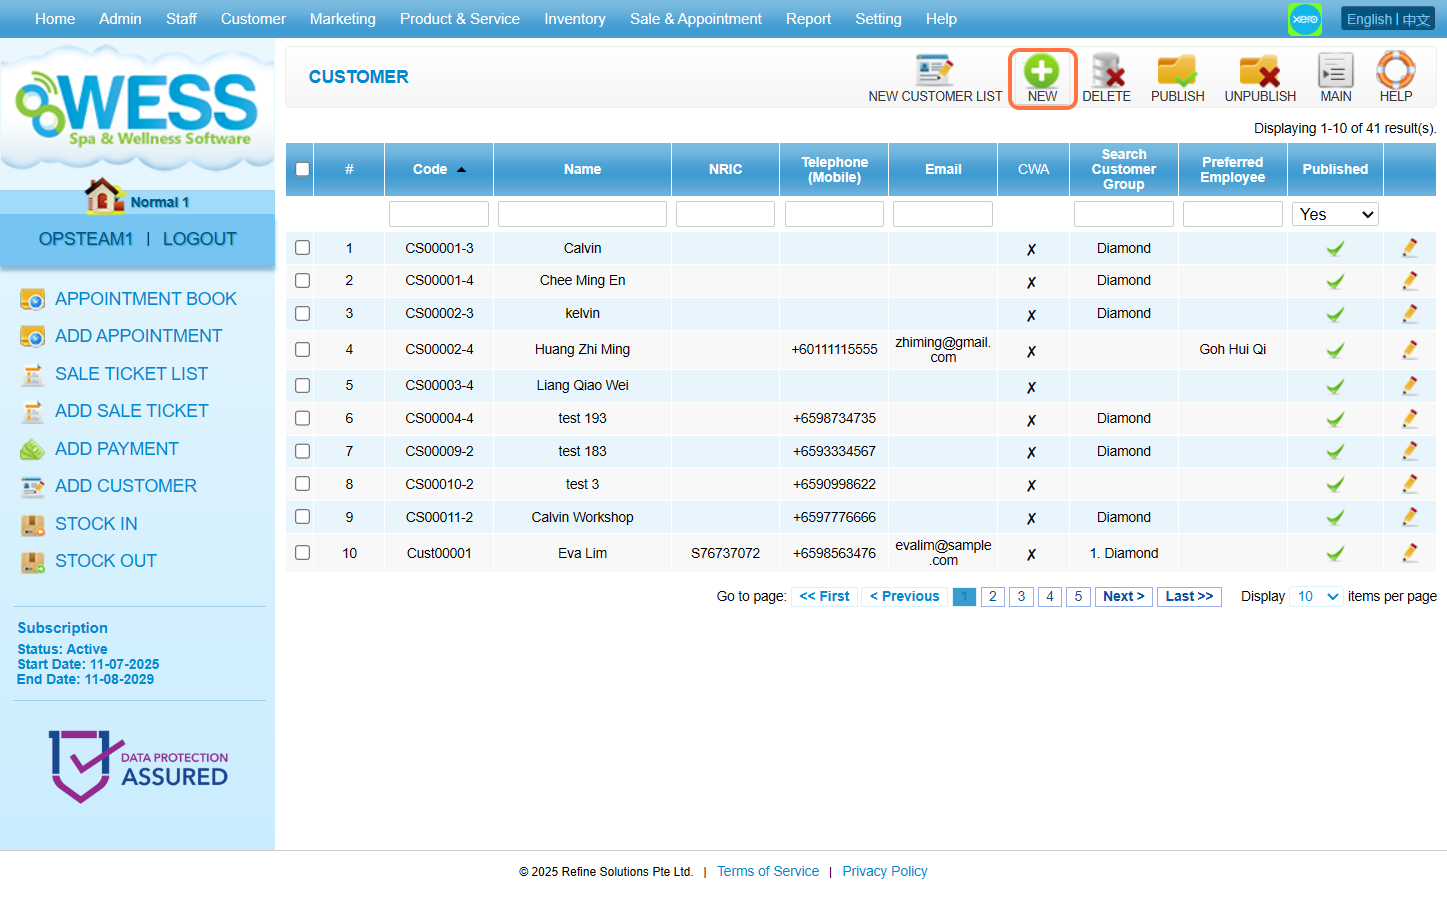Click the PUBLISH folder icon
Screen dimensions: 1447x912
pyautogui.click(x=1177, y=72)
